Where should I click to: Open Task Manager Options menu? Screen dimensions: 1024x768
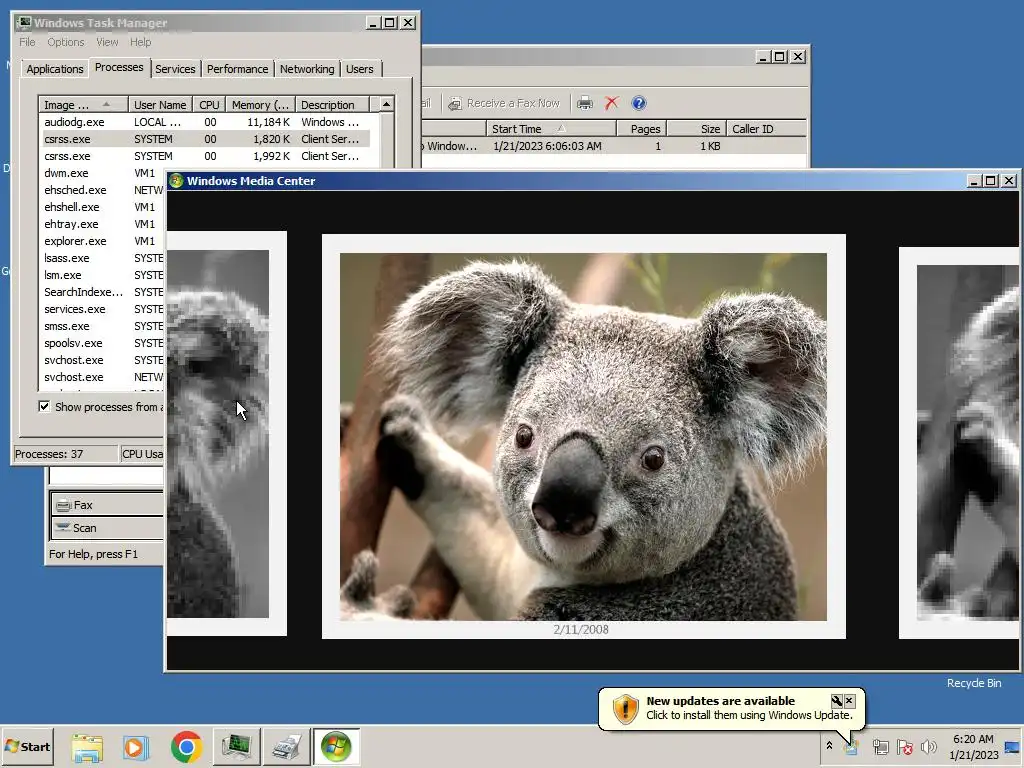point(65,42)
